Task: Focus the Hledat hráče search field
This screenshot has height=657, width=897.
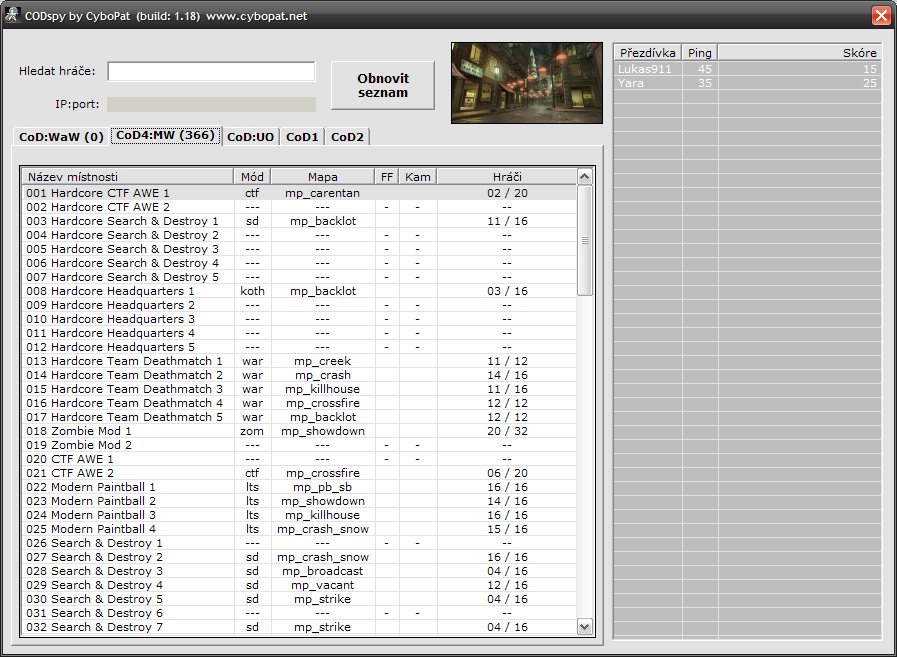Action: [211, 72]
